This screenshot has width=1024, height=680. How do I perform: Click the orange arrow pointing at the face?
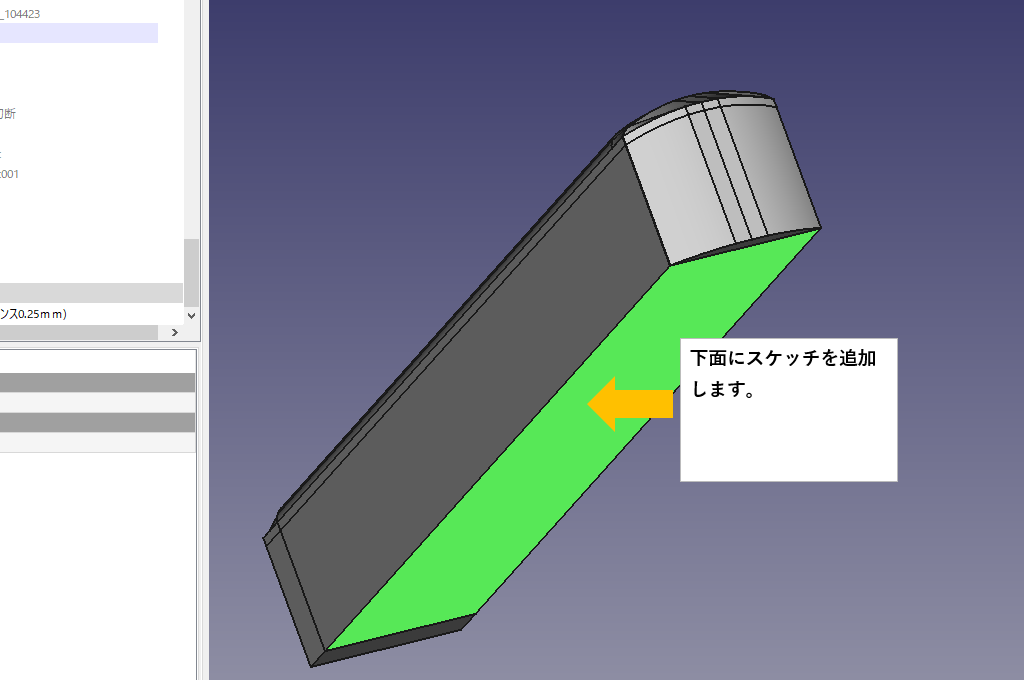[x=630, y=404]
